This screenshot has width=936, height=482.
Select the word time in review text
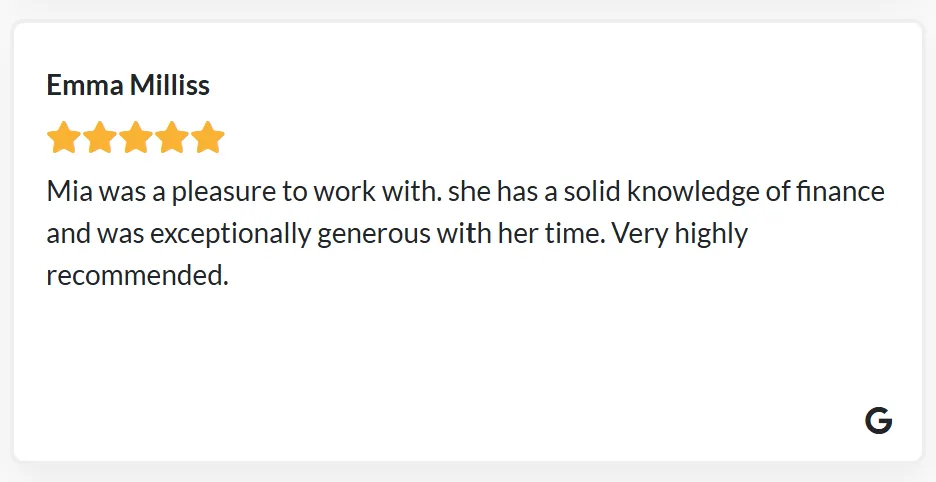coord(575,234)
